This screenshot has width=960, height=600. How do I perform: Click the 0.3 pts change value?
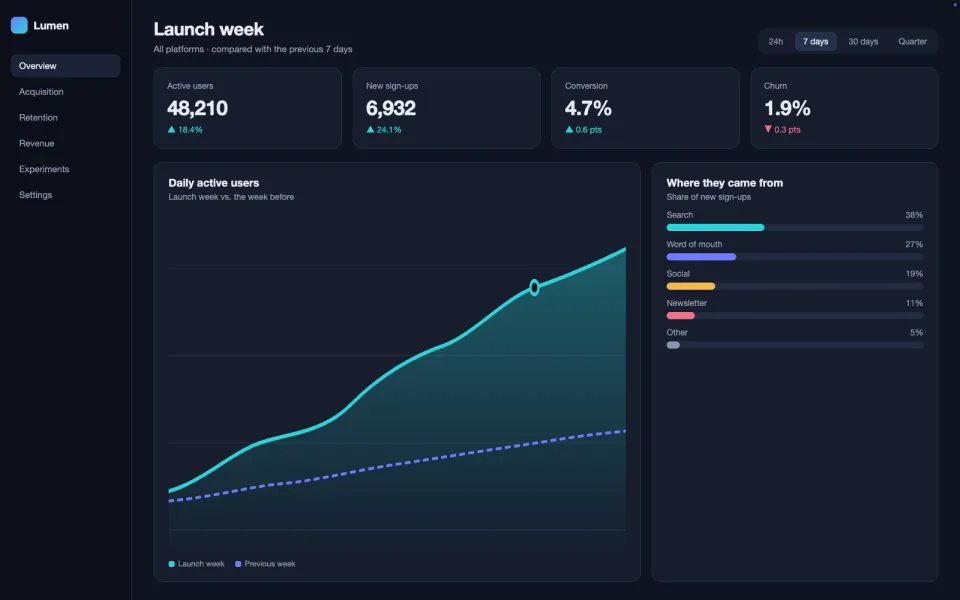(787, 130)
